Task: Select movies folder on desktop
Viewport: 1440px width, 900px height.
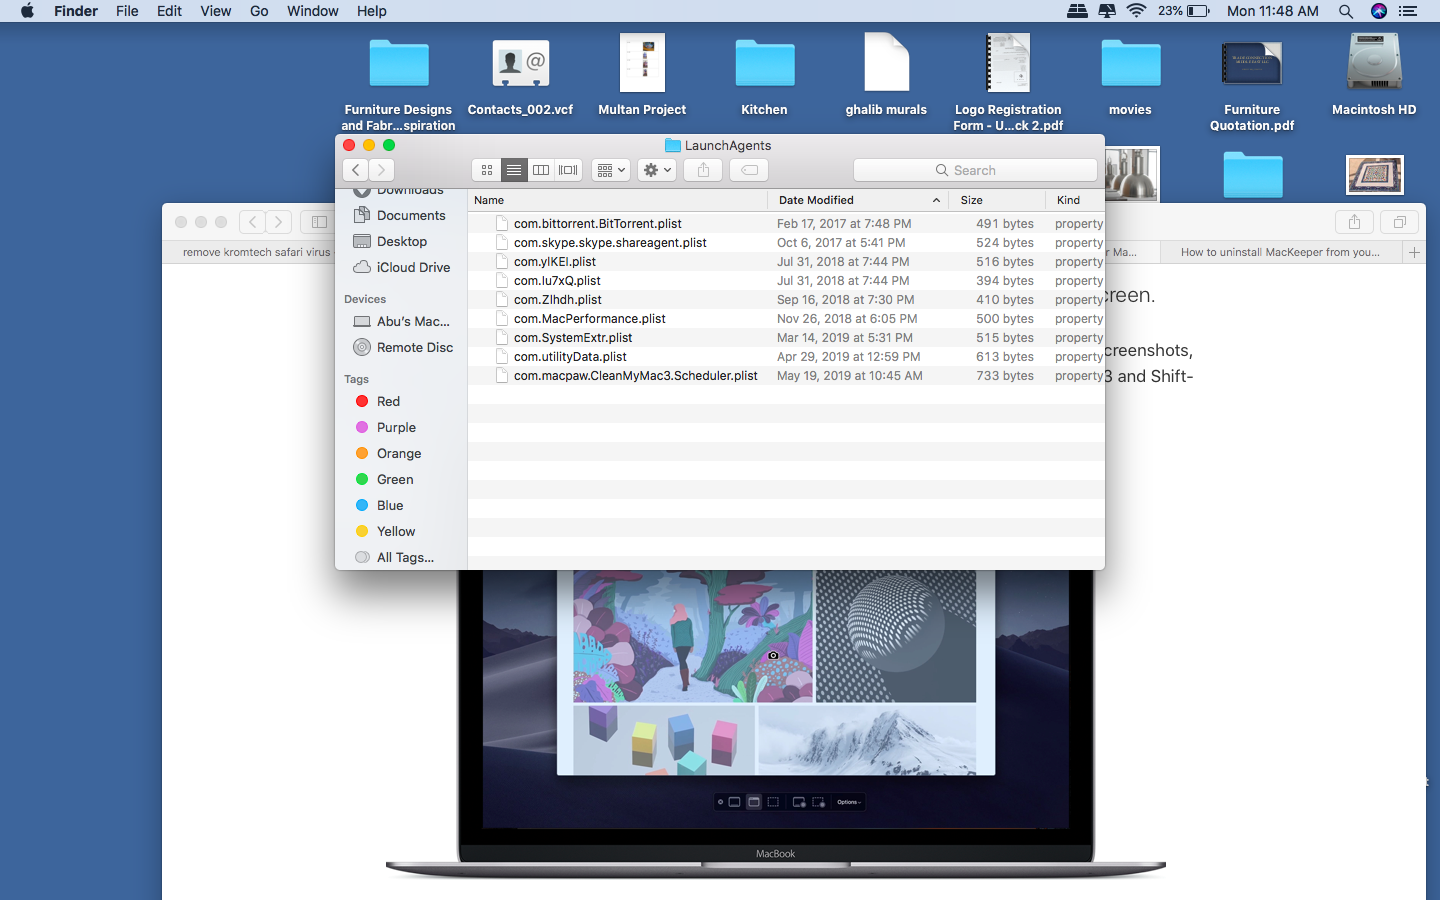Action: click(1130, 76)
